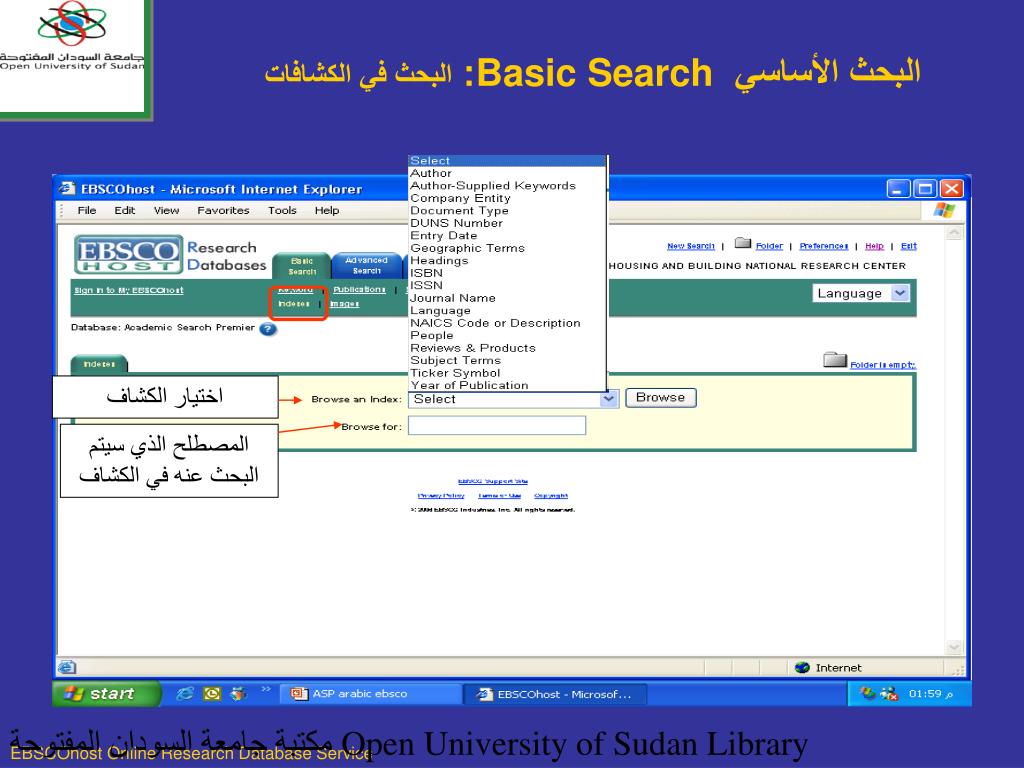Choose Author from the index list

click(x=507, y=173)
